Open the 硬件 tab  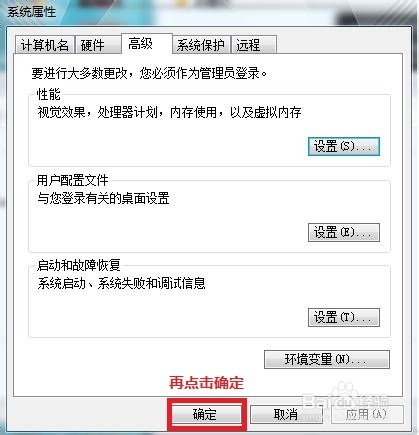98,45
